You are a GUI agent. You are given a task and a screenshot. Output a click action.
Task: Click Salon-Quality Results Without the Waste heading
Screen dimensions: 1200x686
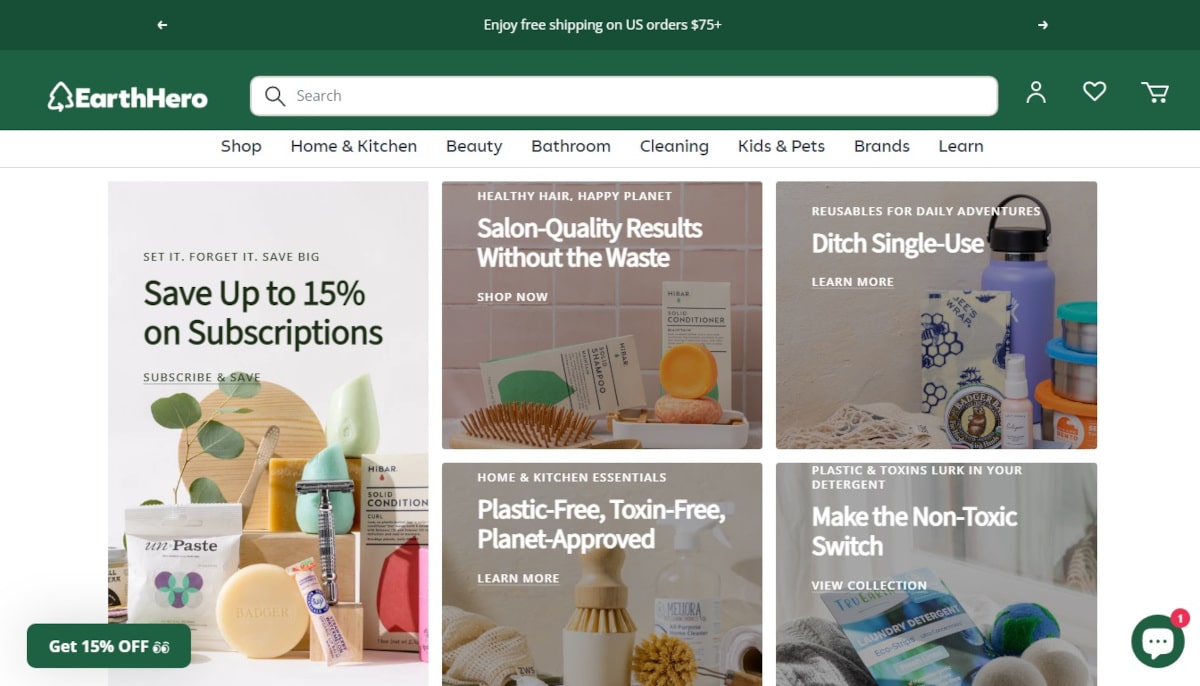pos(589,243)
